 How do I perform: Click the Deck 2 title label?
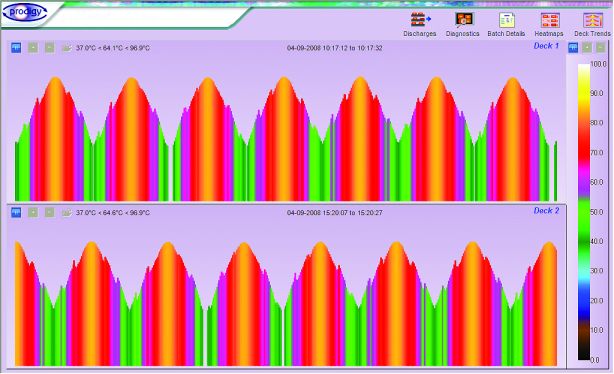(546, 211)
